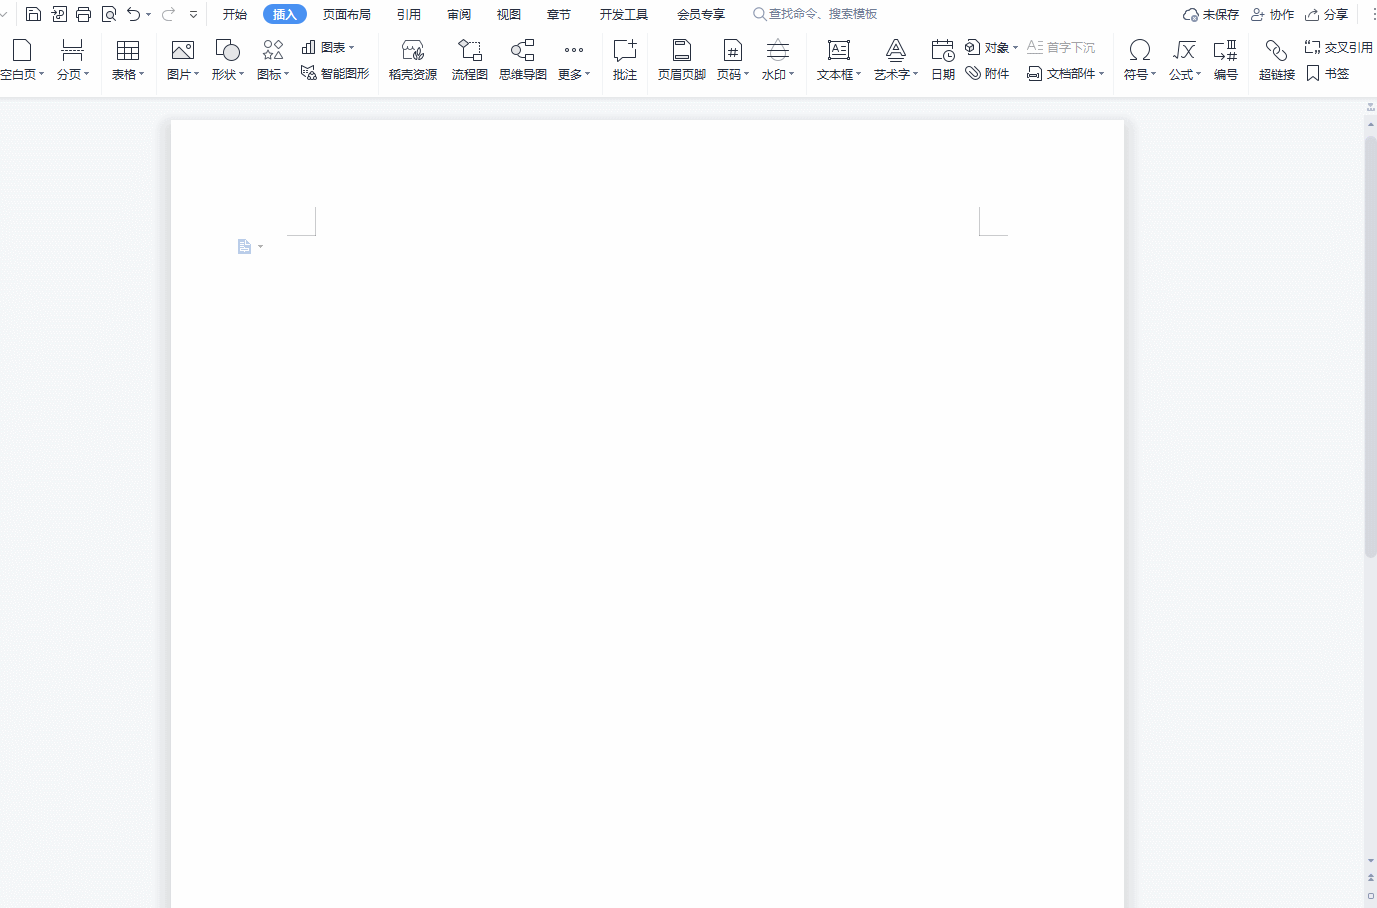Click the page number (页码) icon
Screen dimensions: 1377x908
733,50
